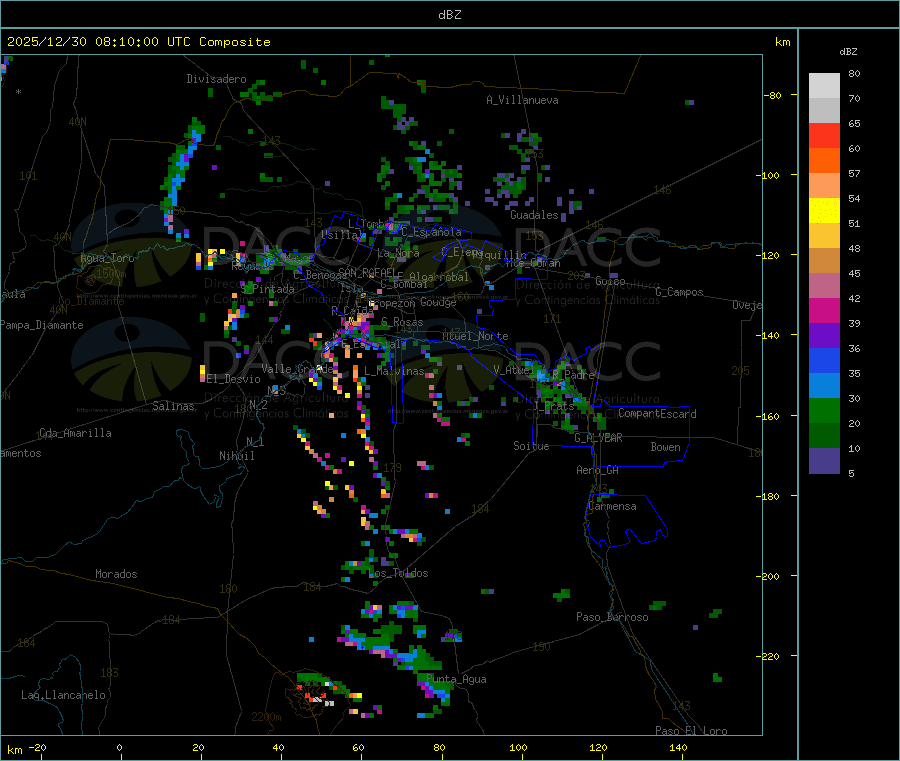Click the 39 dBZ purple legend swatch

tap(824, 336)
